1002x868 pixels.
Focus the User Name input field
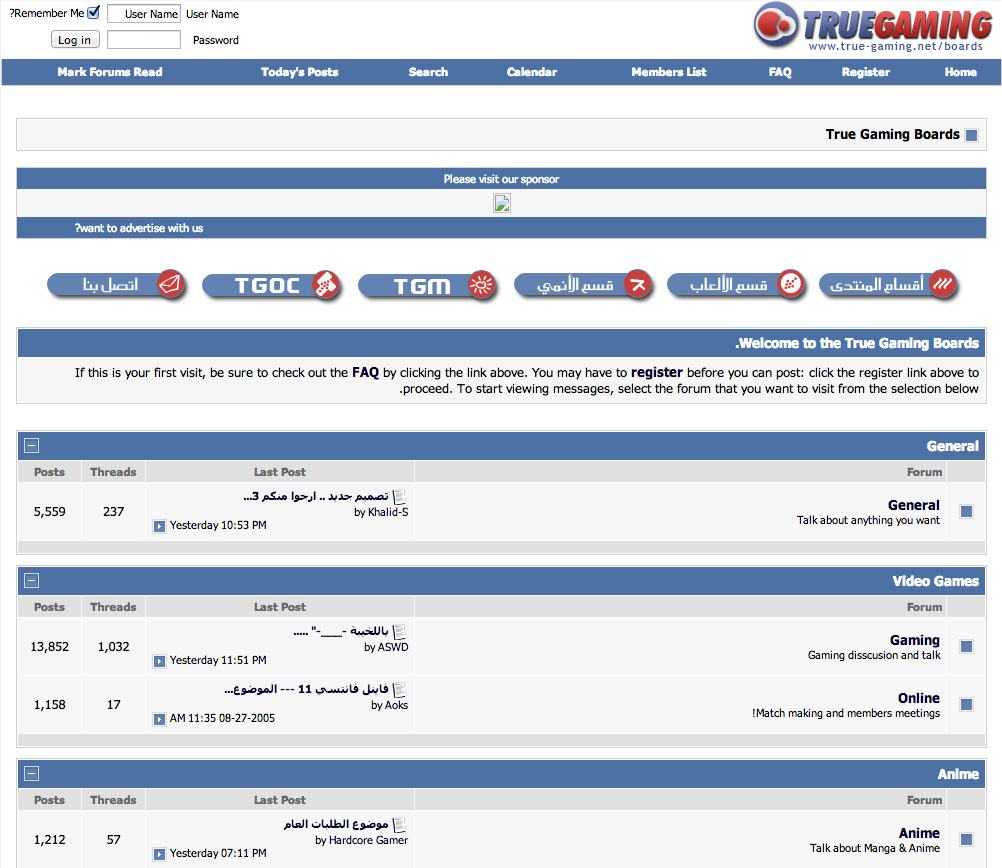[144, 13]
